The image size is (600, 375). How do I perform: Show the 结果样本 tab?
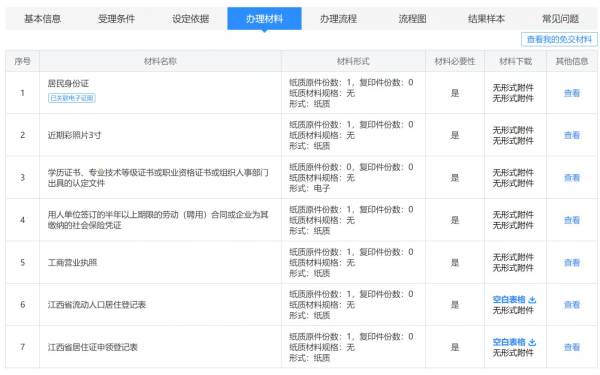tap(486, 18)
